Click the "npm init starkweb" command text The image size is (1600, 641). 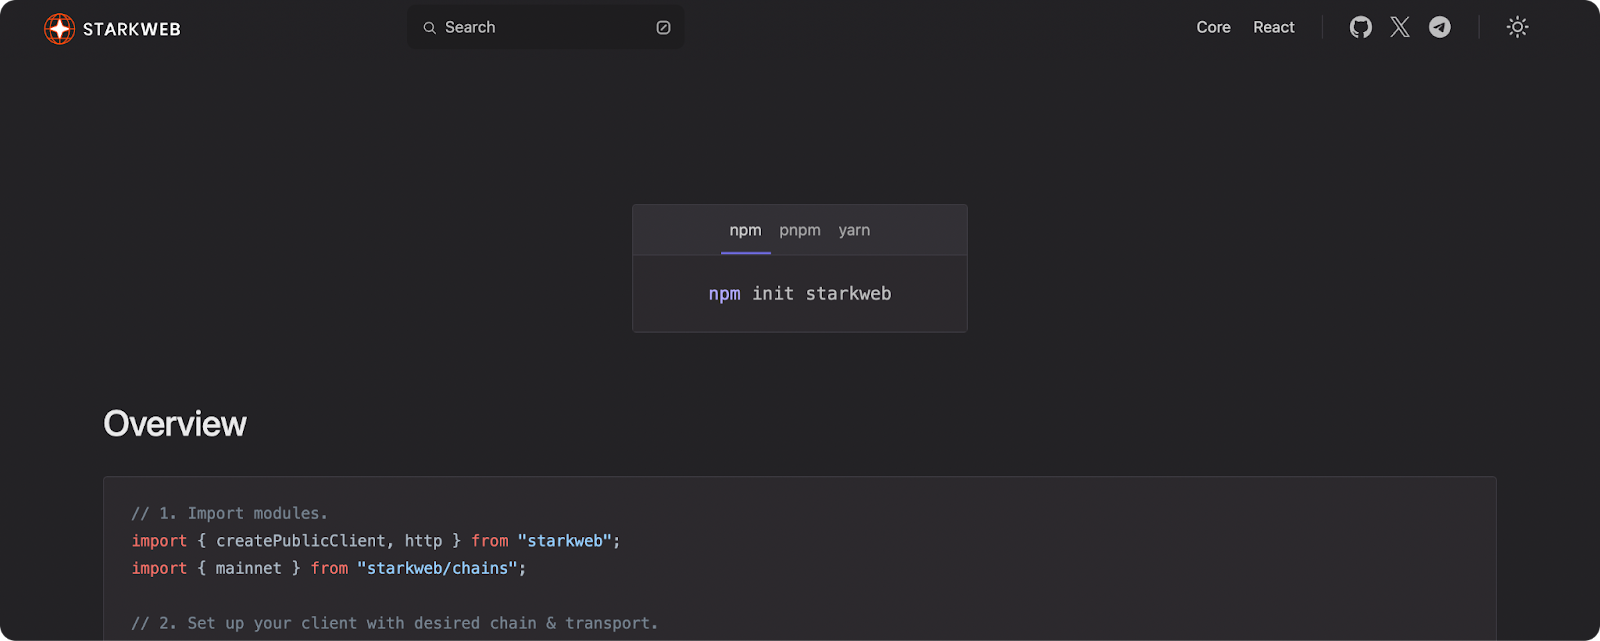799,294
